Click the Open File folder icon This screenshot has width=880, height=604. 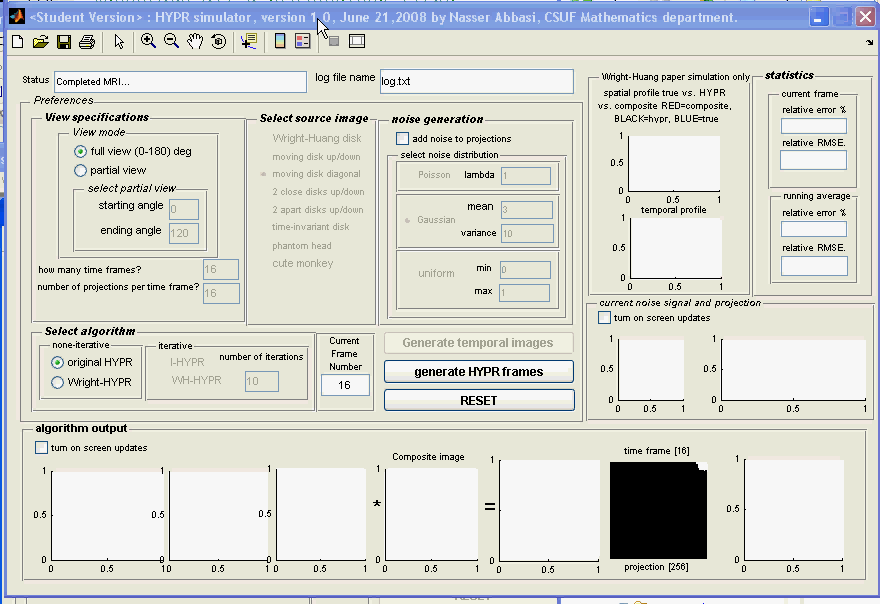point(40,41)
